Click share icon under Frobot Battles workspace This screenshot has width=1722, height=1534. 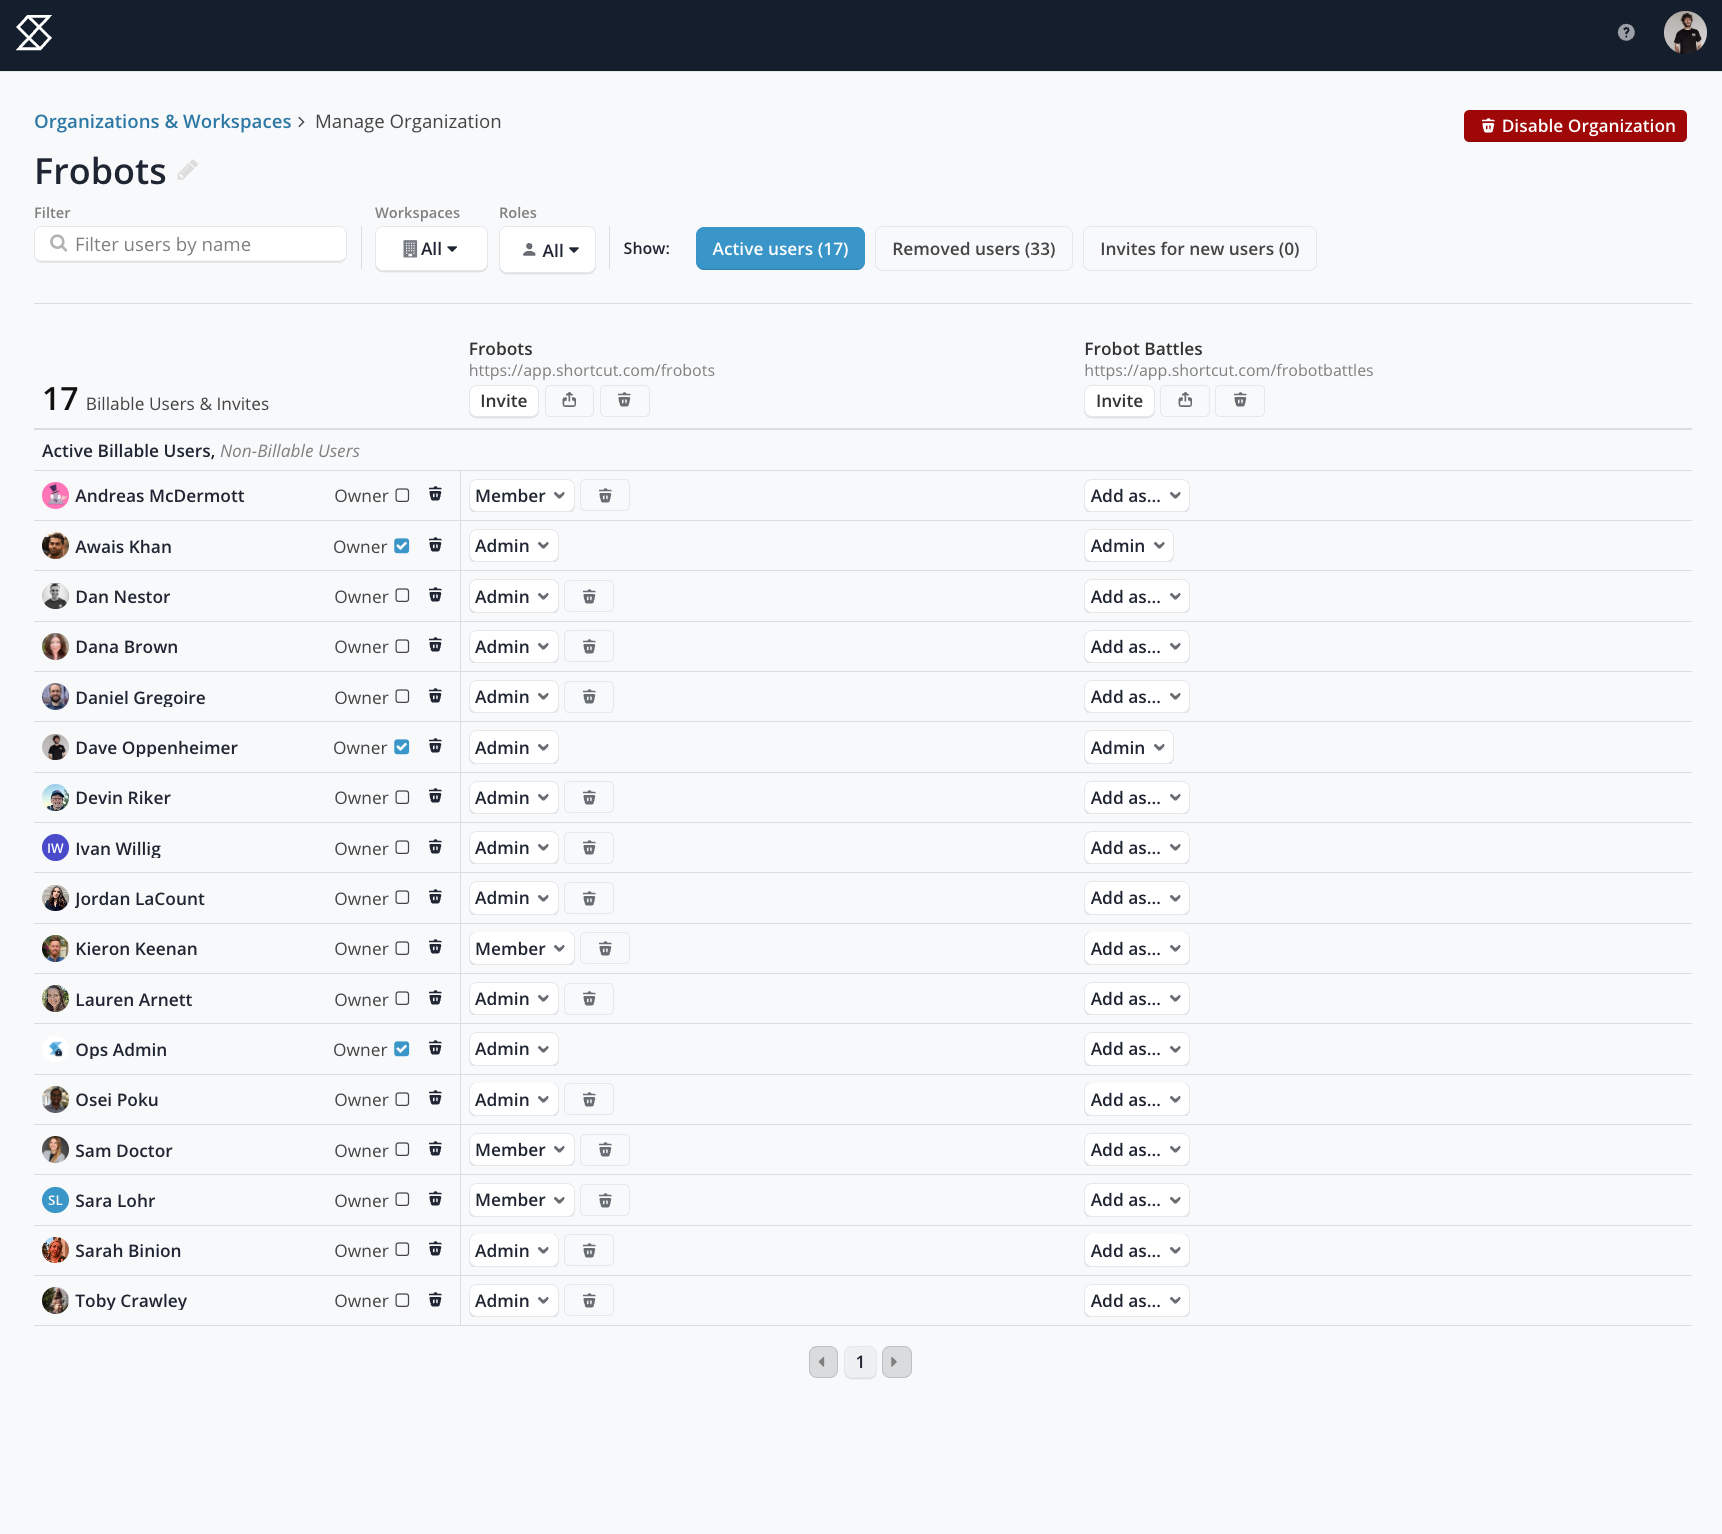click(1185, 401)
